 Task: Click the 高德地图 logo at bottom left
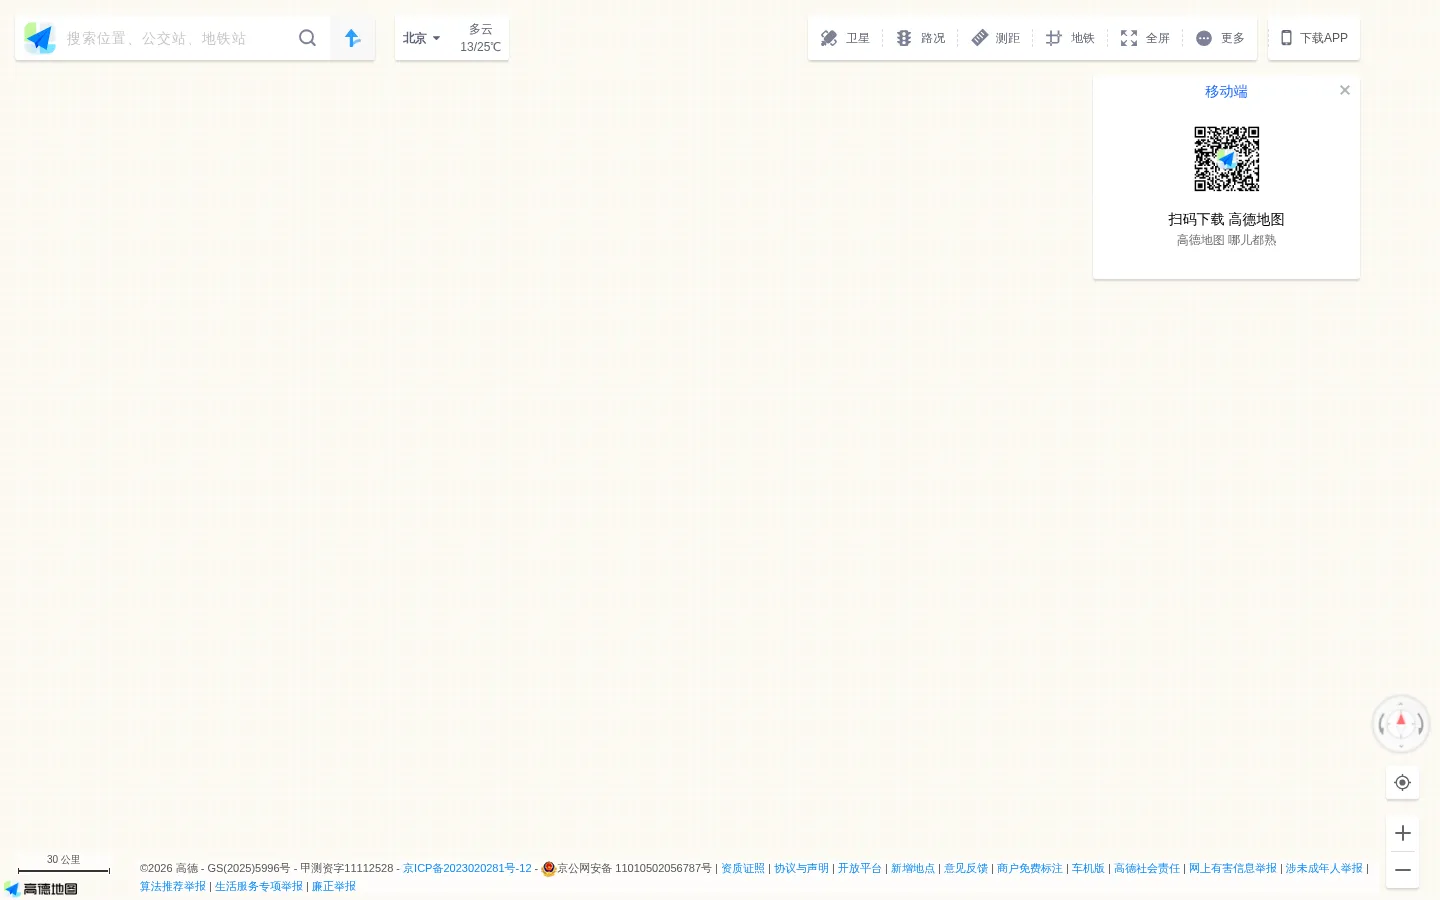click(x=41, y=889)
